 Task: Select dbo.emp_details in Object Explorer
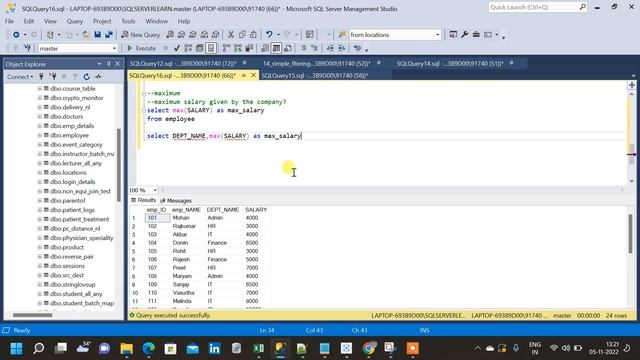point(72,126)
